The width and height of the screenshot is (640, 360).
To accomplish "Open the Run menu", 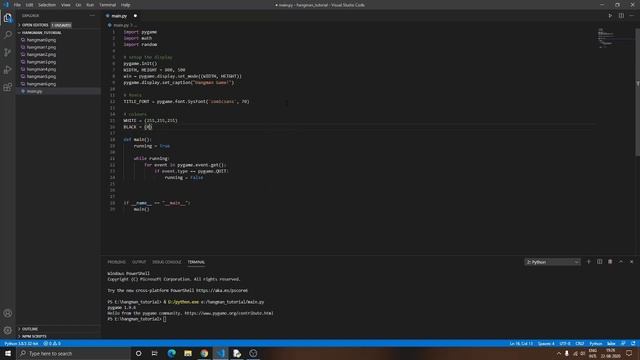I will tap(90, 5).
